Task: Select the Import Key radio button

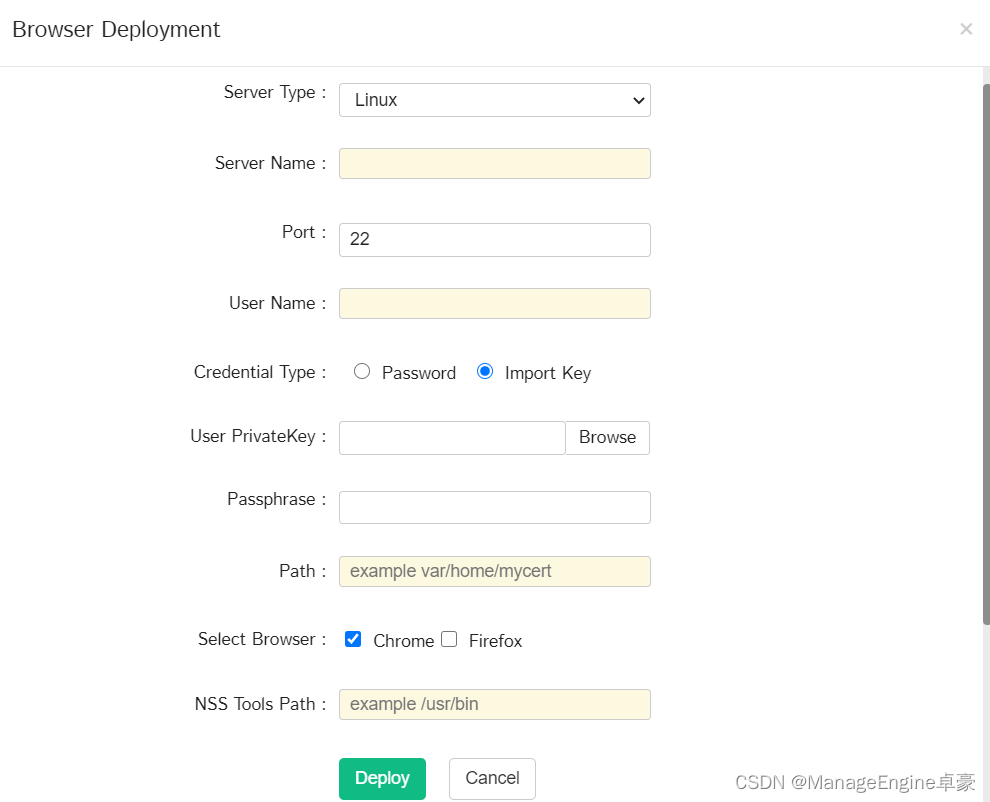Action: [485, 371]
